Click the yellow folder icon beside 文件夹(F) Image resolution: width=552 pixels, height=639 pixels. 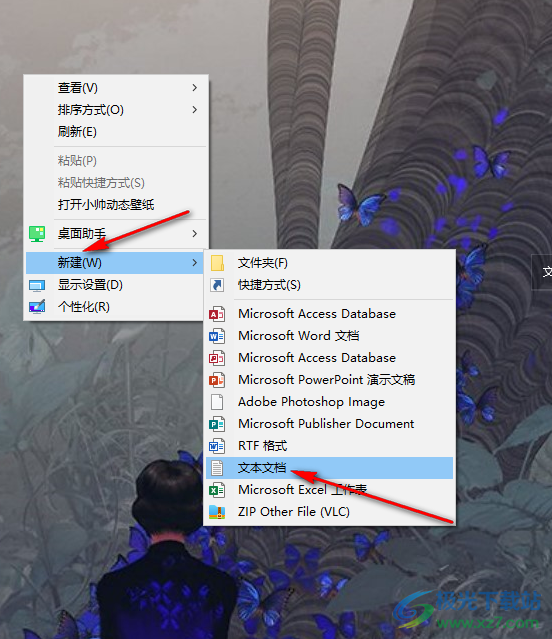(217, 263)
